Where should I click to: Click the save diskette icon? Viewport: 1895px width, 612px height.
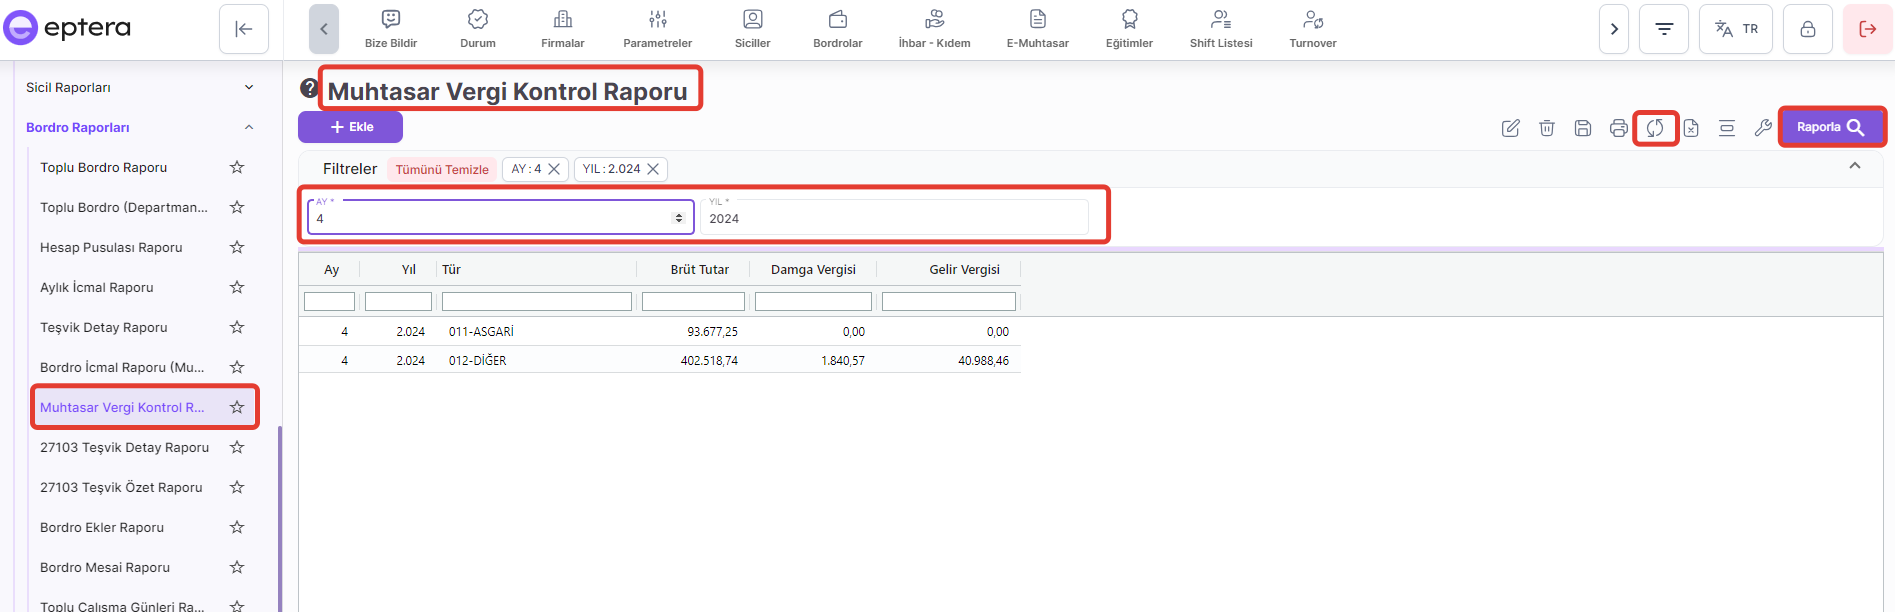(1583, 128)
